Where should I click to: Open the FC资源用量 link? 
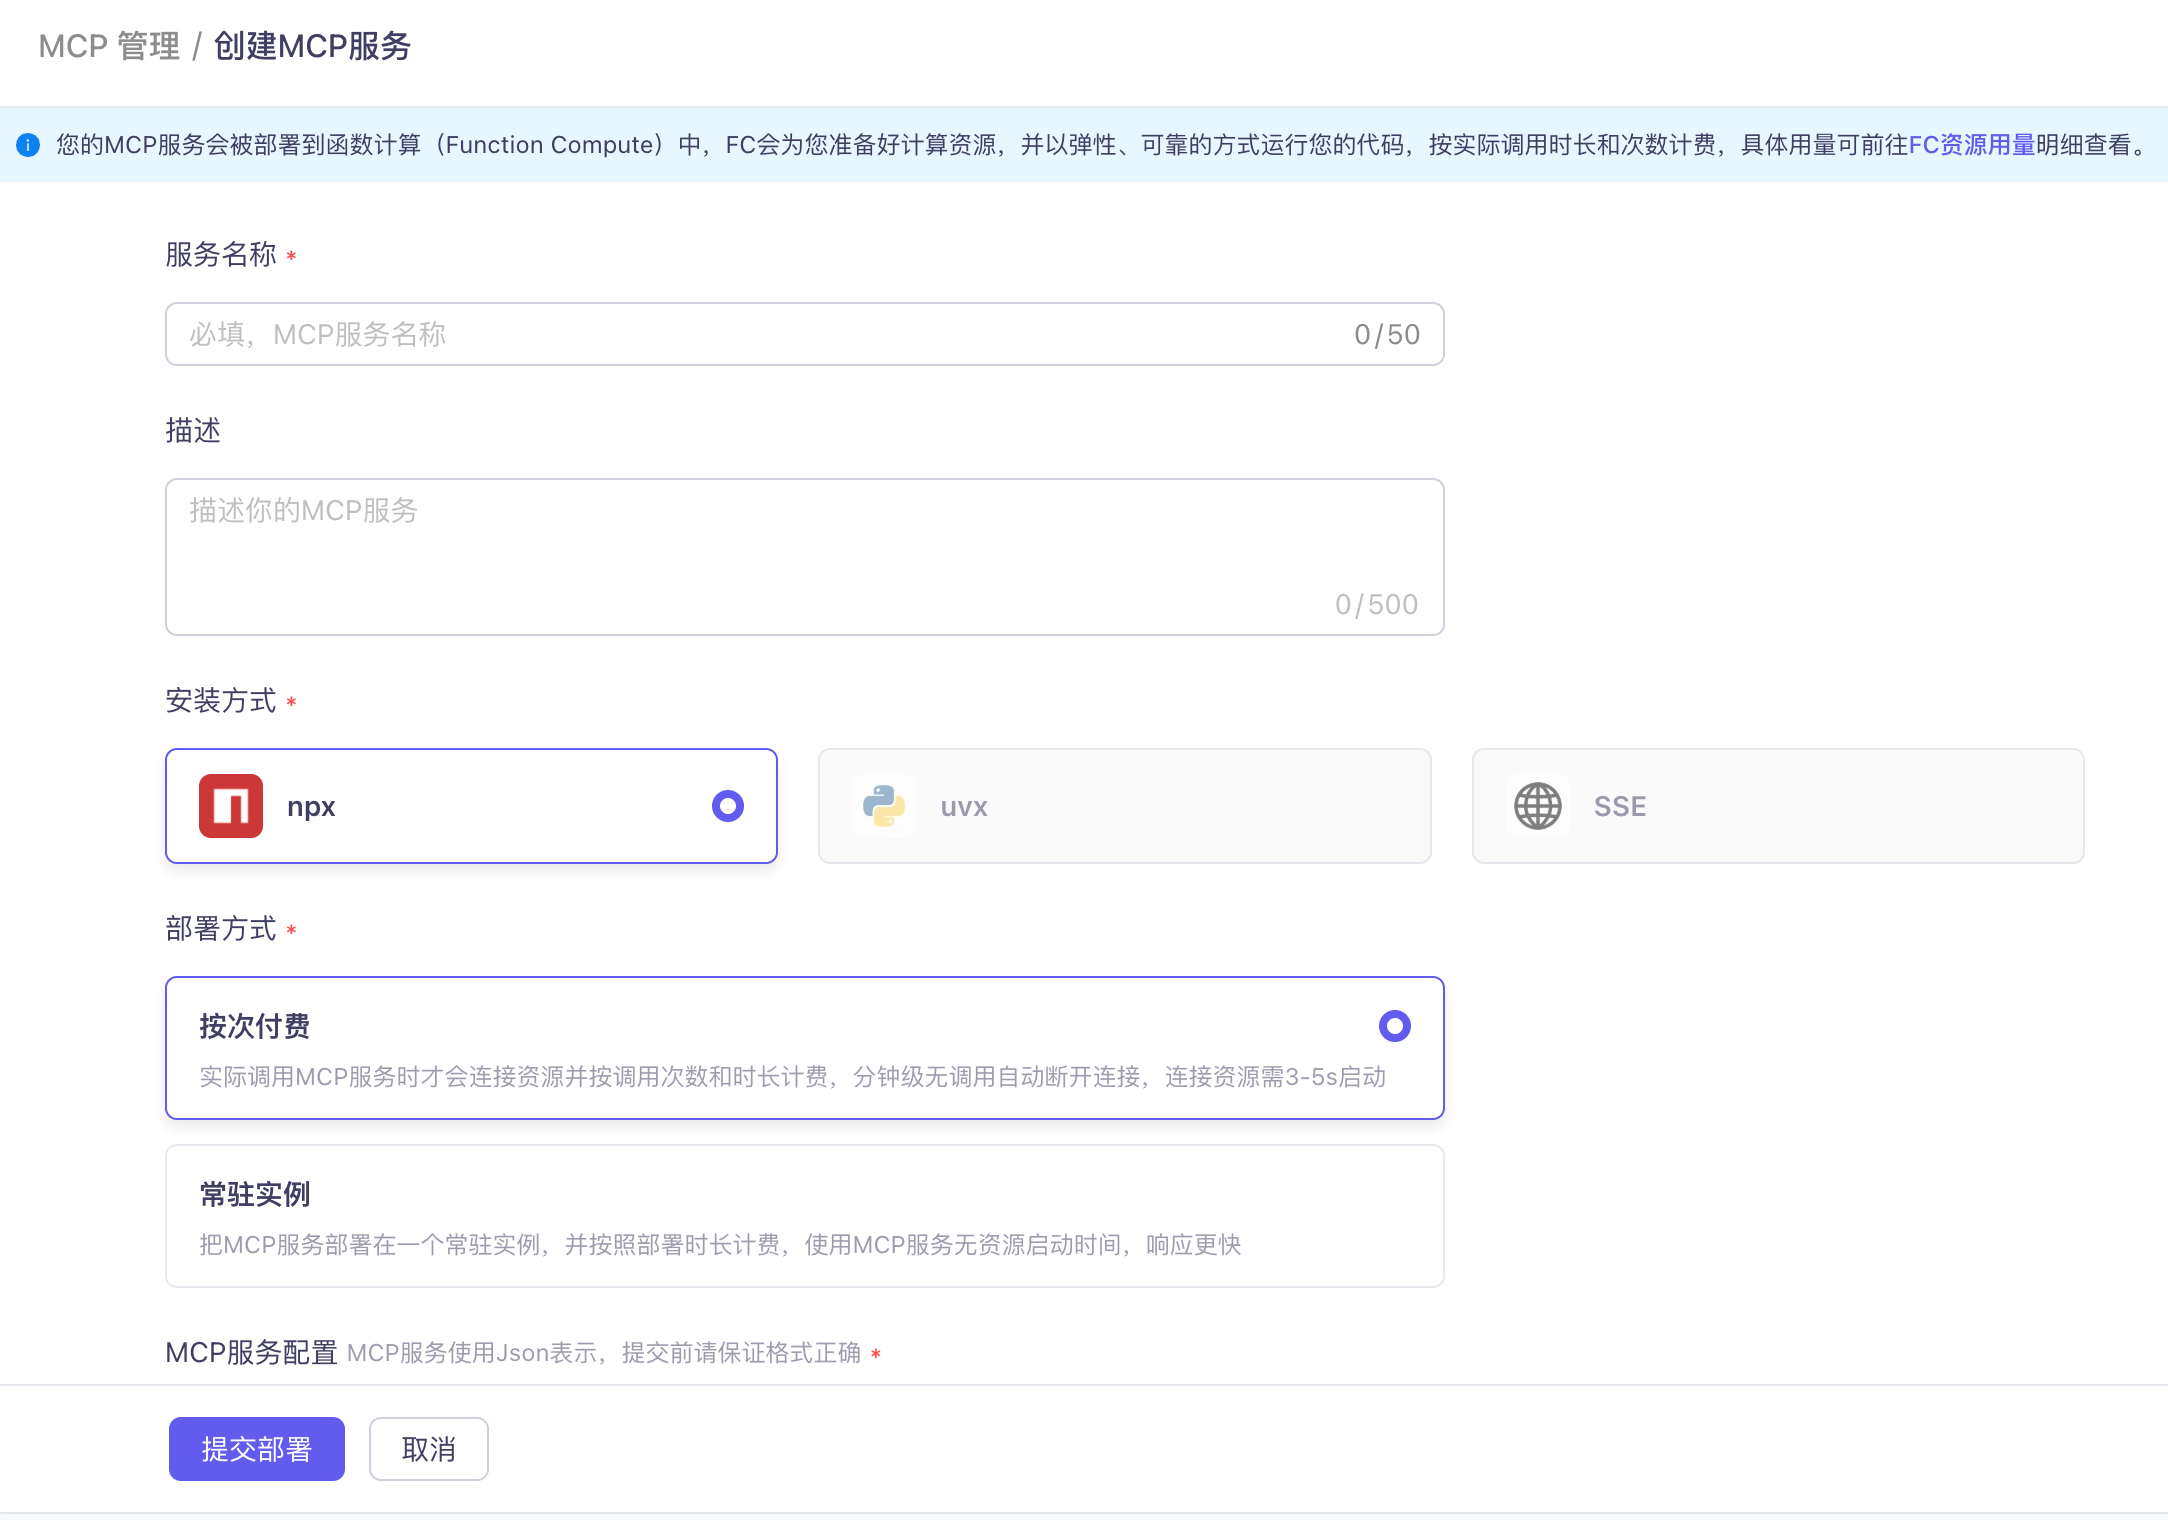(1971, 145)
